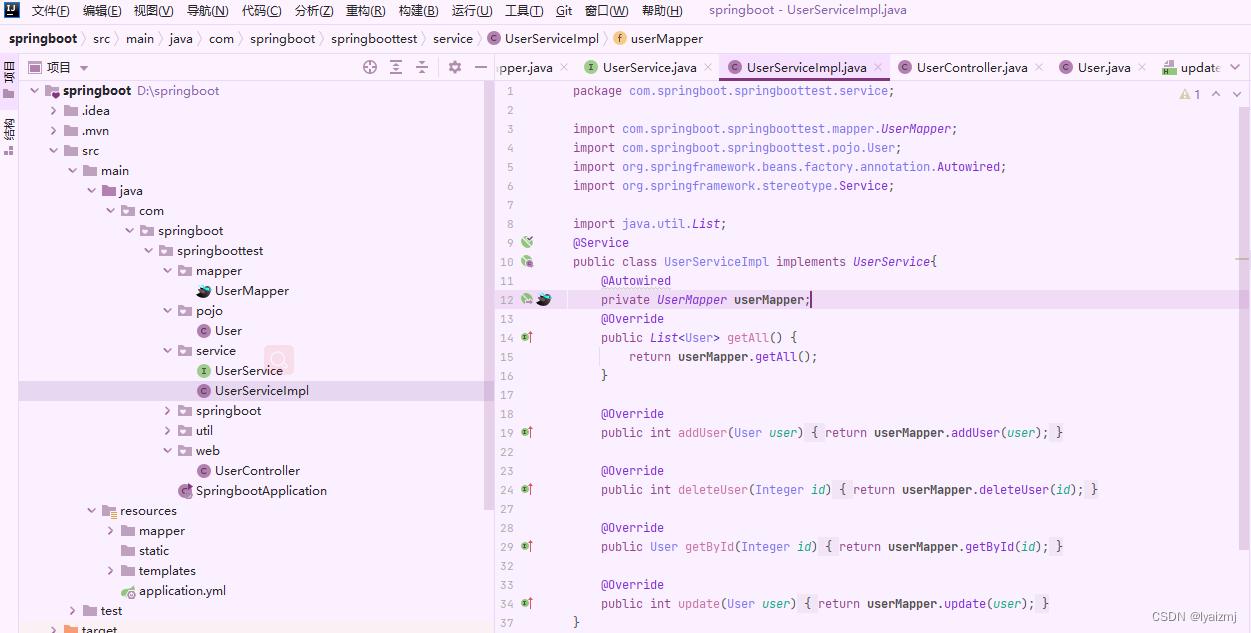Collapse the springboottest package folder

[148, 250]
